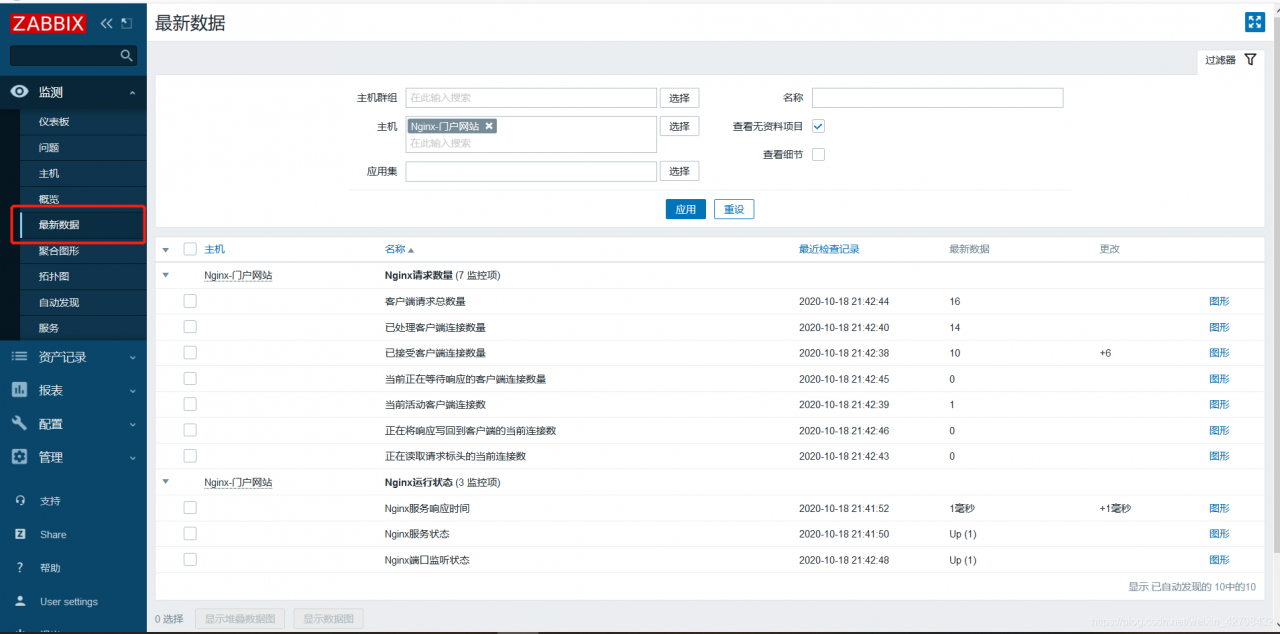
Task: Hide sidebar using the window icon
Action: click(x=126, y=23)
